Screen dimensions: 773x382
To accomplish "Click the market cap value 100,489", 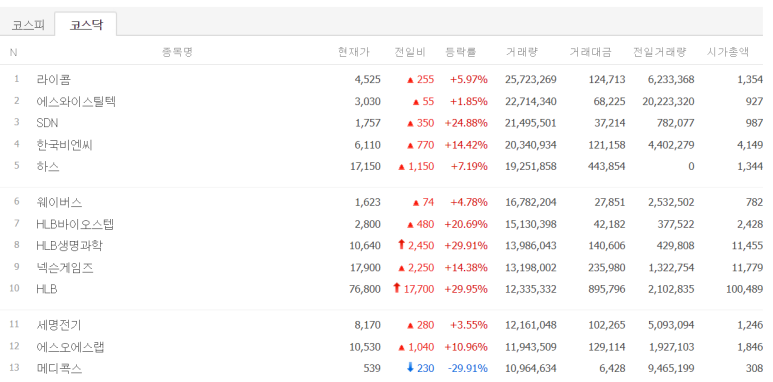I will click(744, 289).
